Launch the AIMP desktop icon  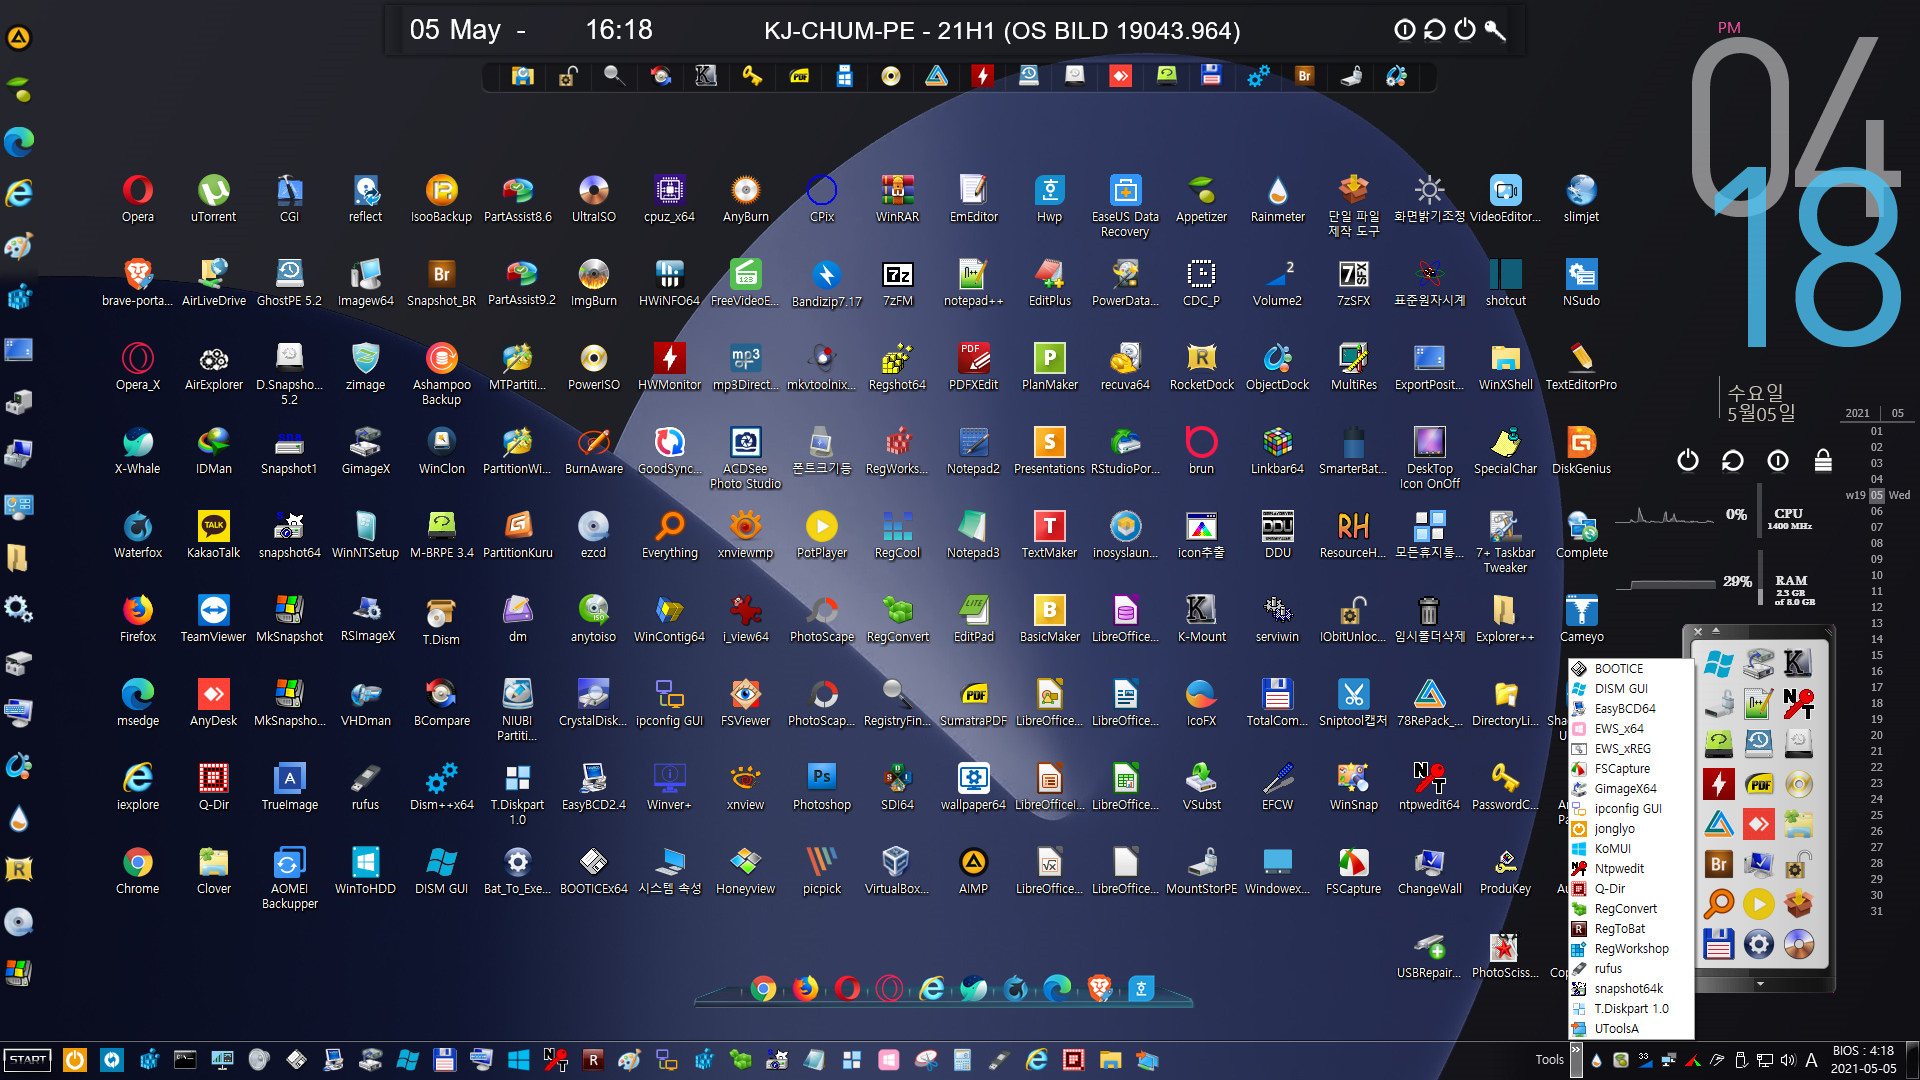(973, 870)
